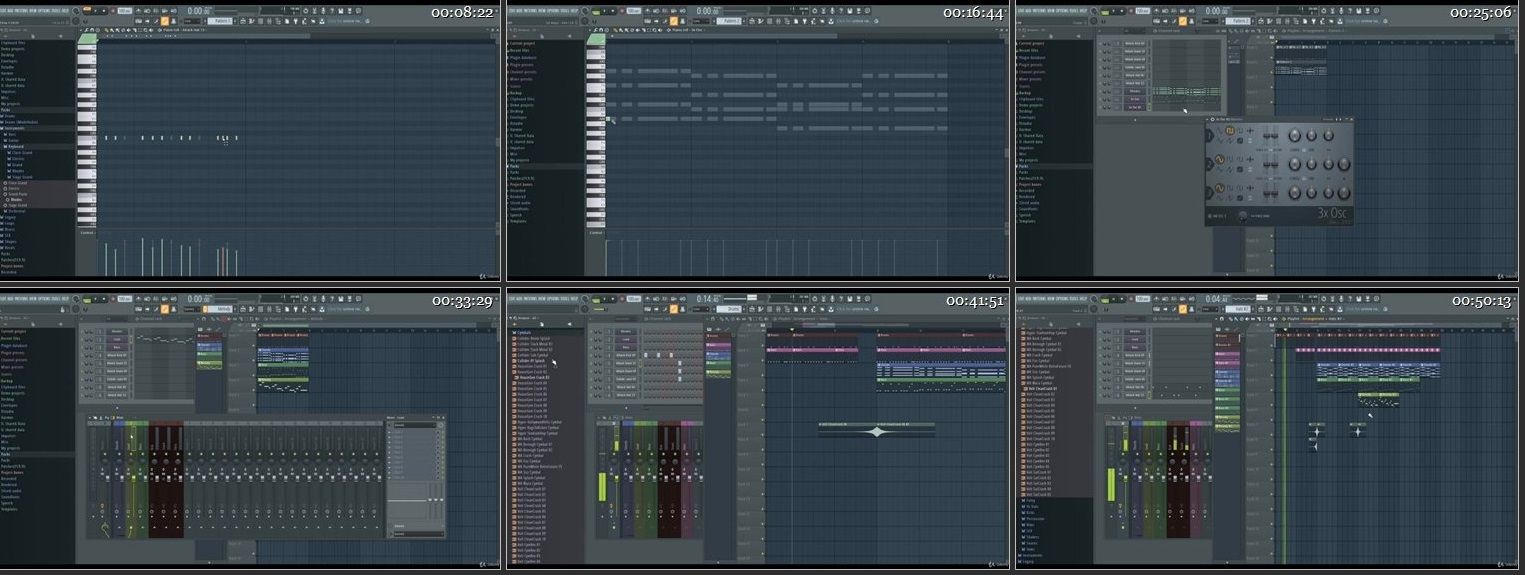
Task: Mute the top channel in the 00:33:29 channel rack
Action: (x=86, y=331)
